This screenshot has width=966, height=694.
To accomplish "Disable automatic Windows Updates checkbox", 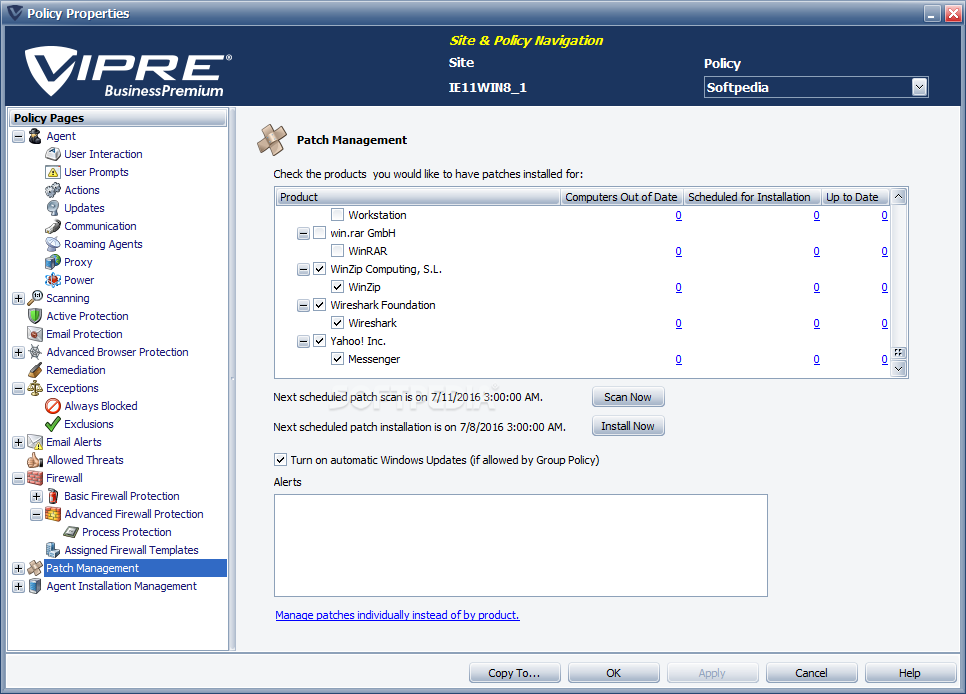I will 280,460.
